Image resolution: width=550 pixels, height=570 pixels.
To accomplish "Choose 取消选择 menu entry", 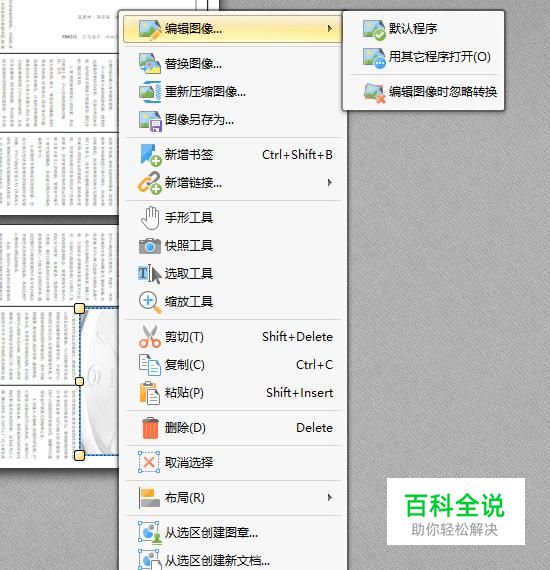I will pyautogui.click(x=233, y=462).
